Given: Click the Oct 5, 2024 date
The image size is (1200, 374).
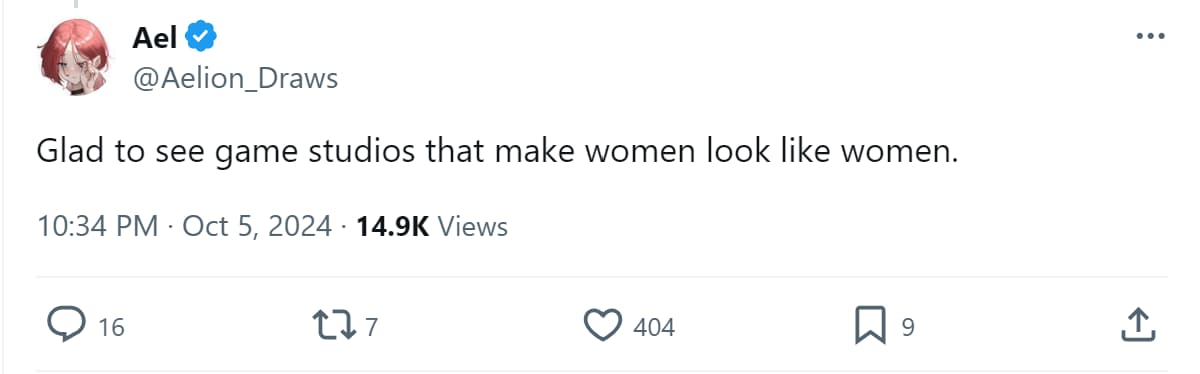Looking at the screenshot, I should pyautogui.click(x=258, y=227).
